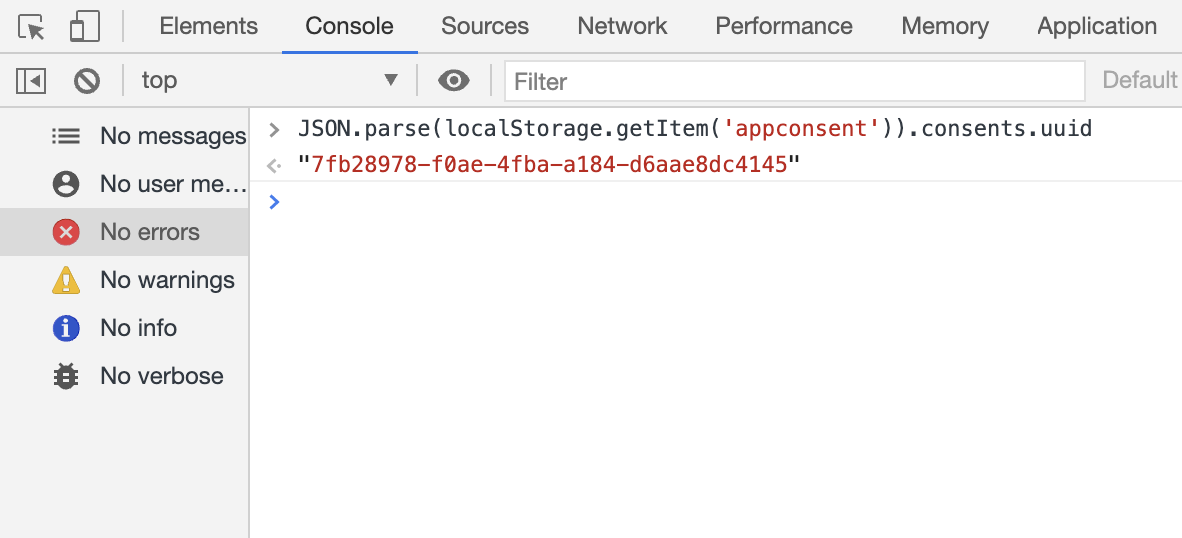Open the Network tab
Viewport: 1182px width, 538px height.
(622, 27)
